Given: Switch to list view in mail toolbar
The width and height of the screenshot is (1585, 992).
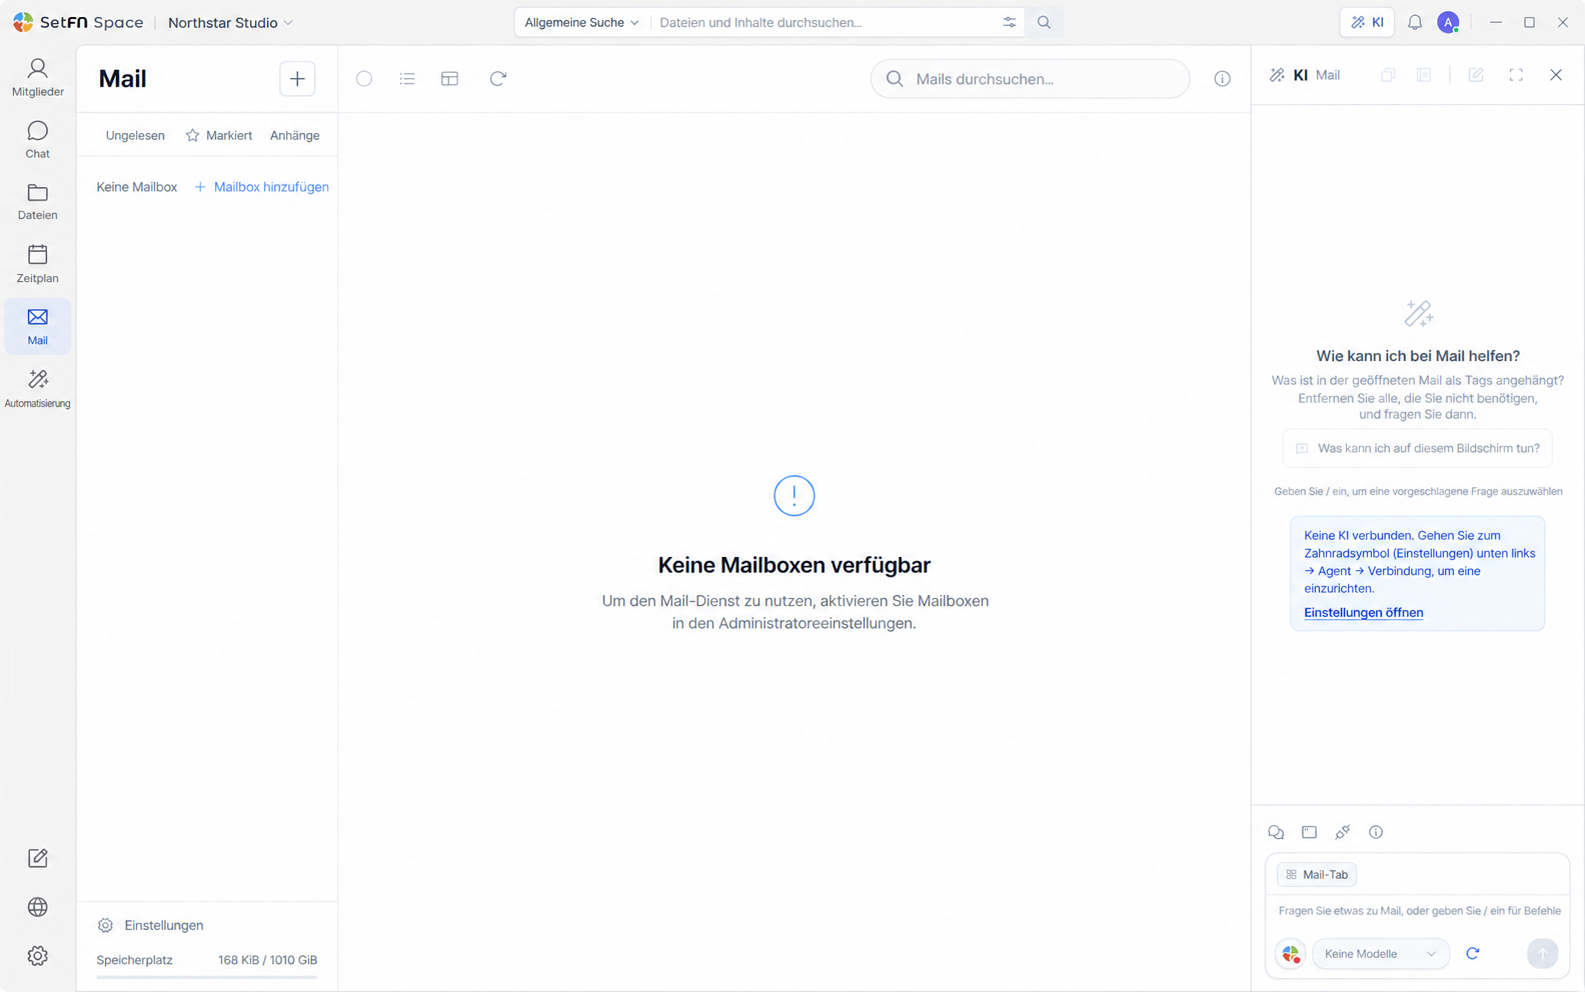Looking at the screenshot, I should tap(407, 78).
